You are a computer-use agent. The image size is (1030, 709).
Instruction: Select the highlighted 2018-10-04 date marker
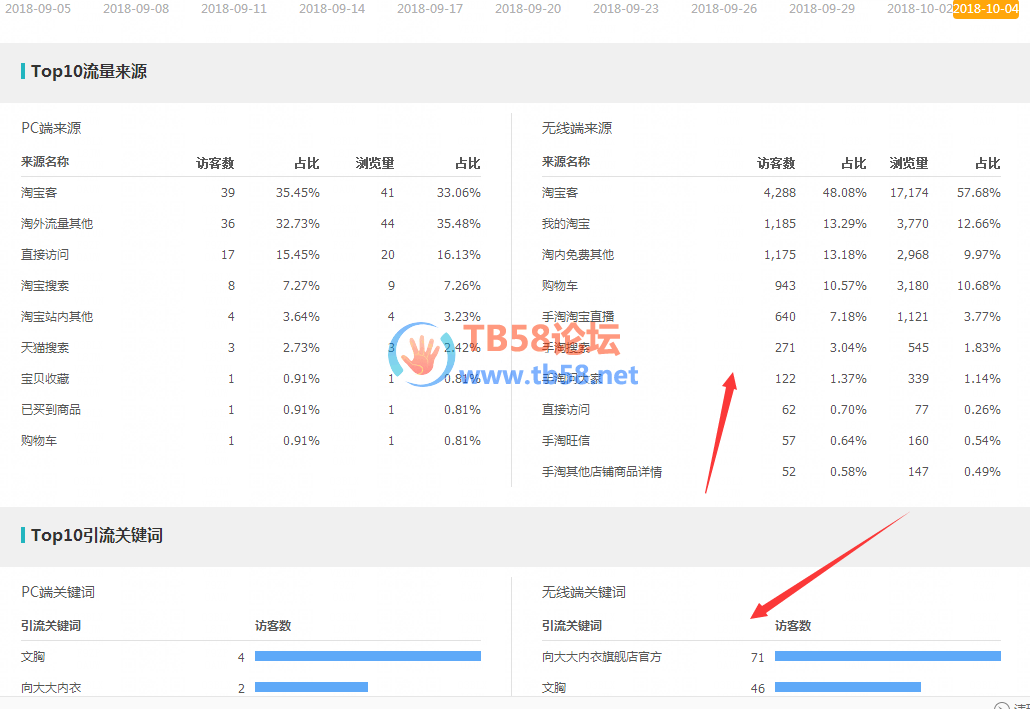point(985,9)
